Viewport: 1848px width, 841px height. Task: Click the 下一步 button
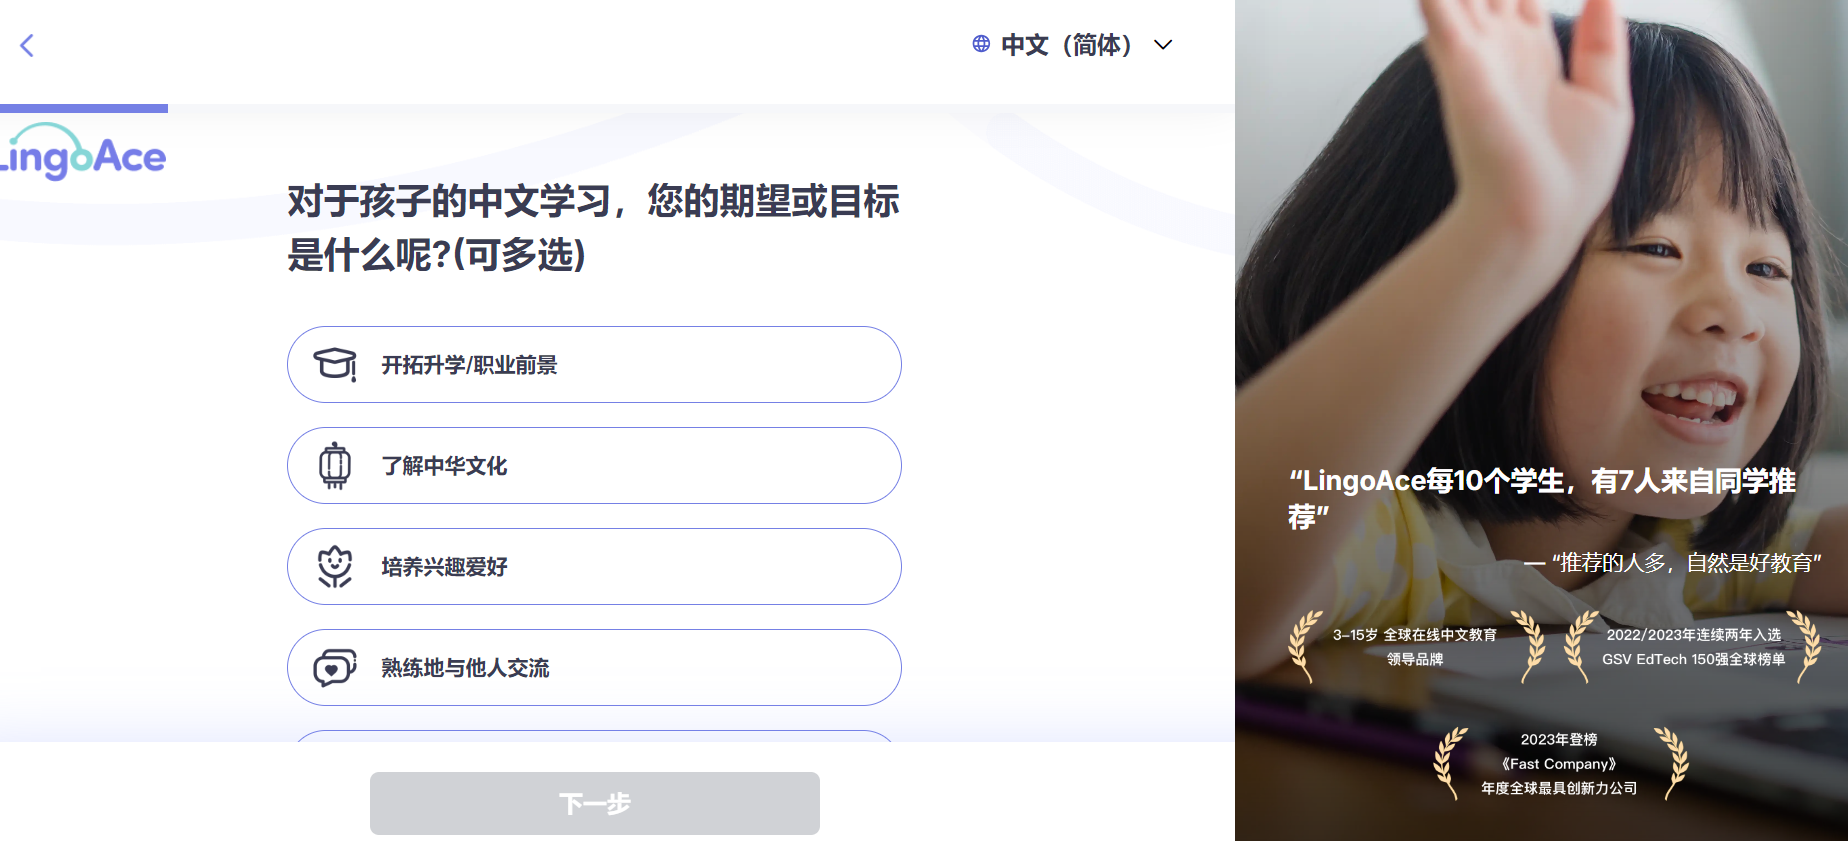pos(595,803)
